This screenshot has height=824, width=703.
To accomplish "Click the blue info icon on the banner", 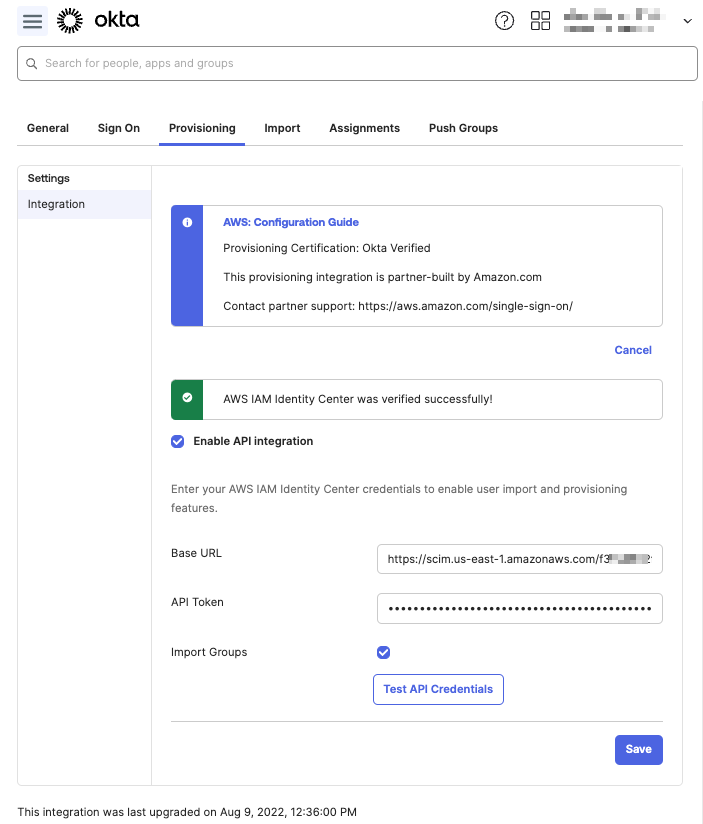I will (x=187, y=223).
